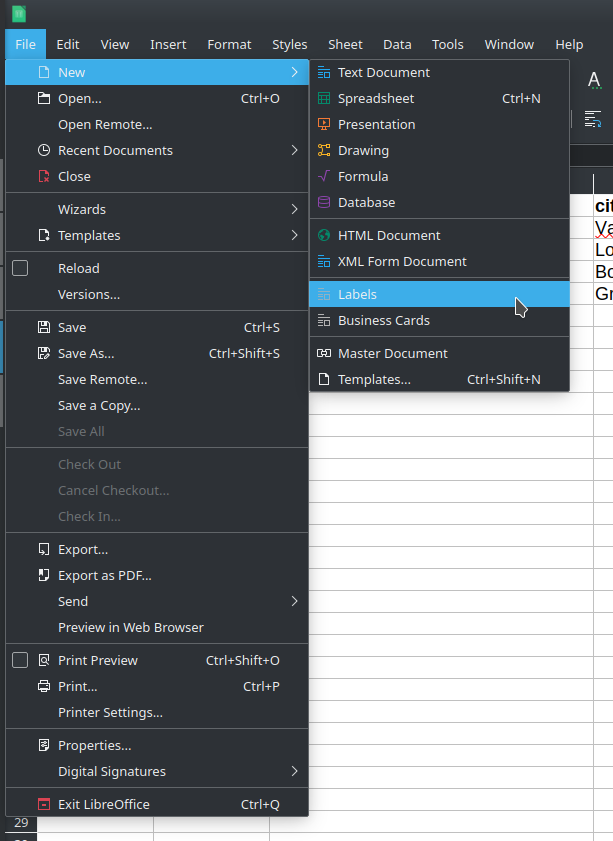This screenshot has height=841, width=613.
Task: Click the LibreOffice Calc app icon in title bar
Action: click(19, 13)
